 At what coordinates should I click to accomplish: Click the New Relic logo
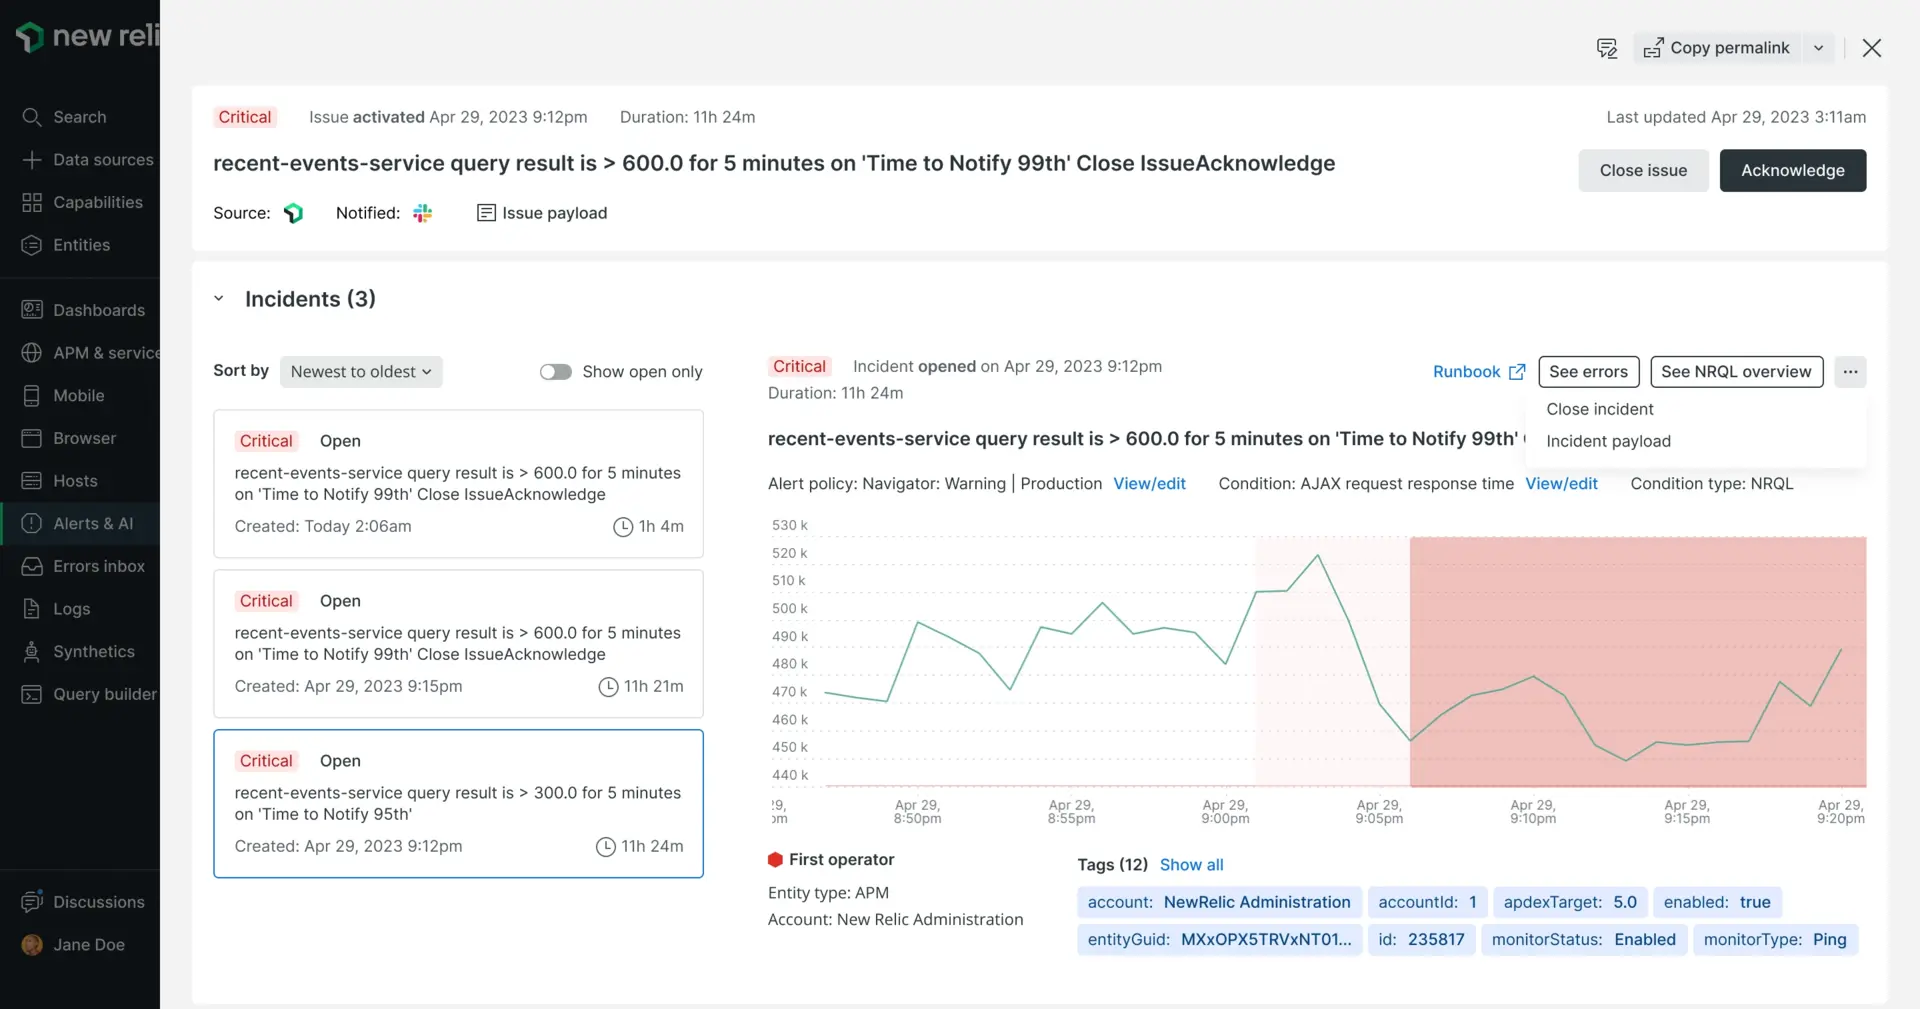point(87,36)
